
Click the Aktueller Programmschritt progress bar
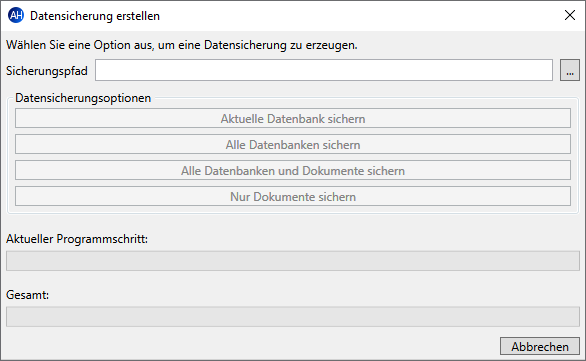[x=293, y=261]
